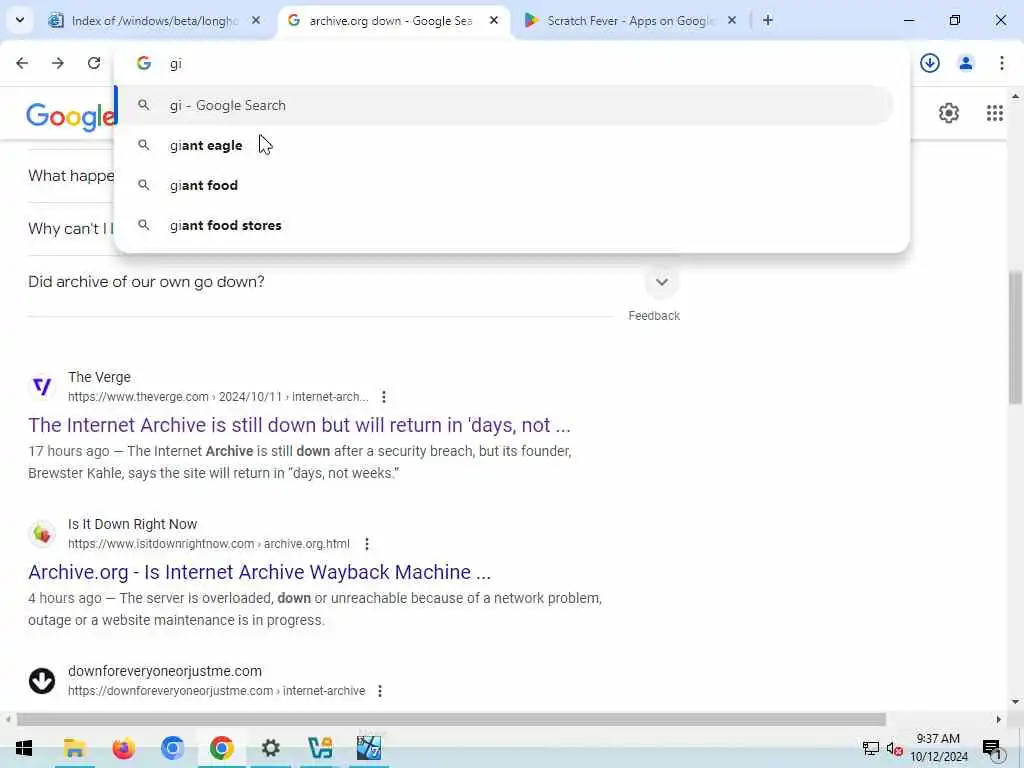The width and height of the screenshot is (1024, 768).
Task: Go forward to the next page
Action: click(x=58, y=63)
